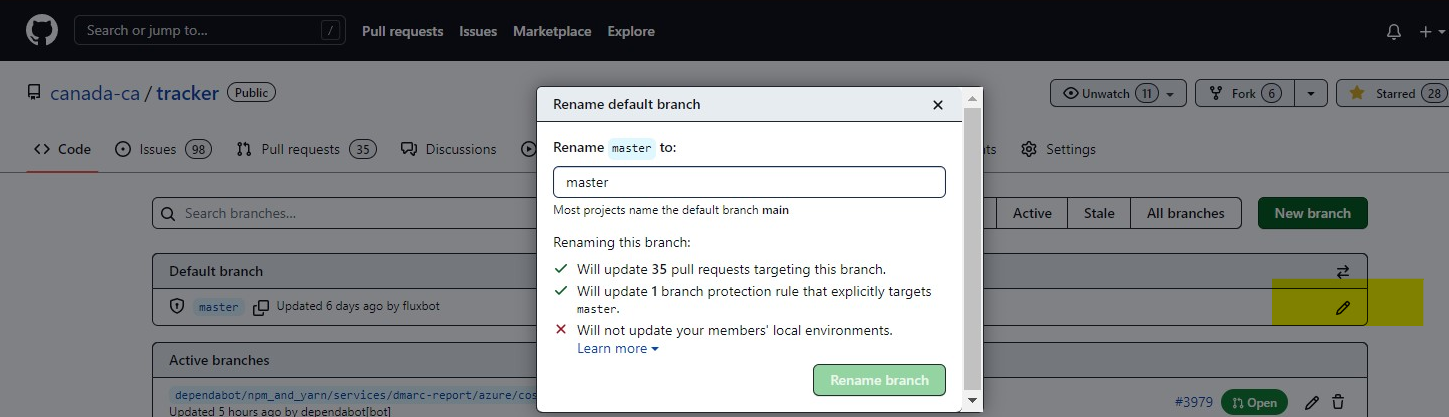Click the Public visibility badge

point(252,92)
